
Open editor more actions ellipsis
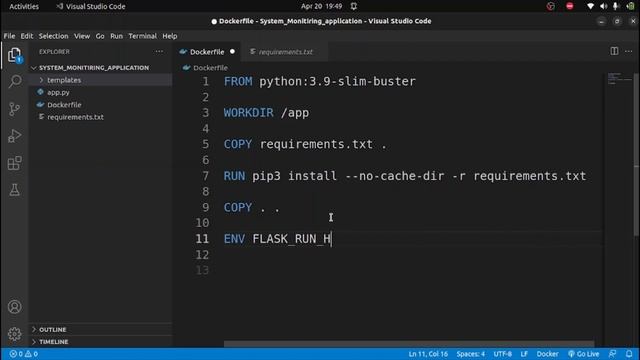click(x=629, y=51)
